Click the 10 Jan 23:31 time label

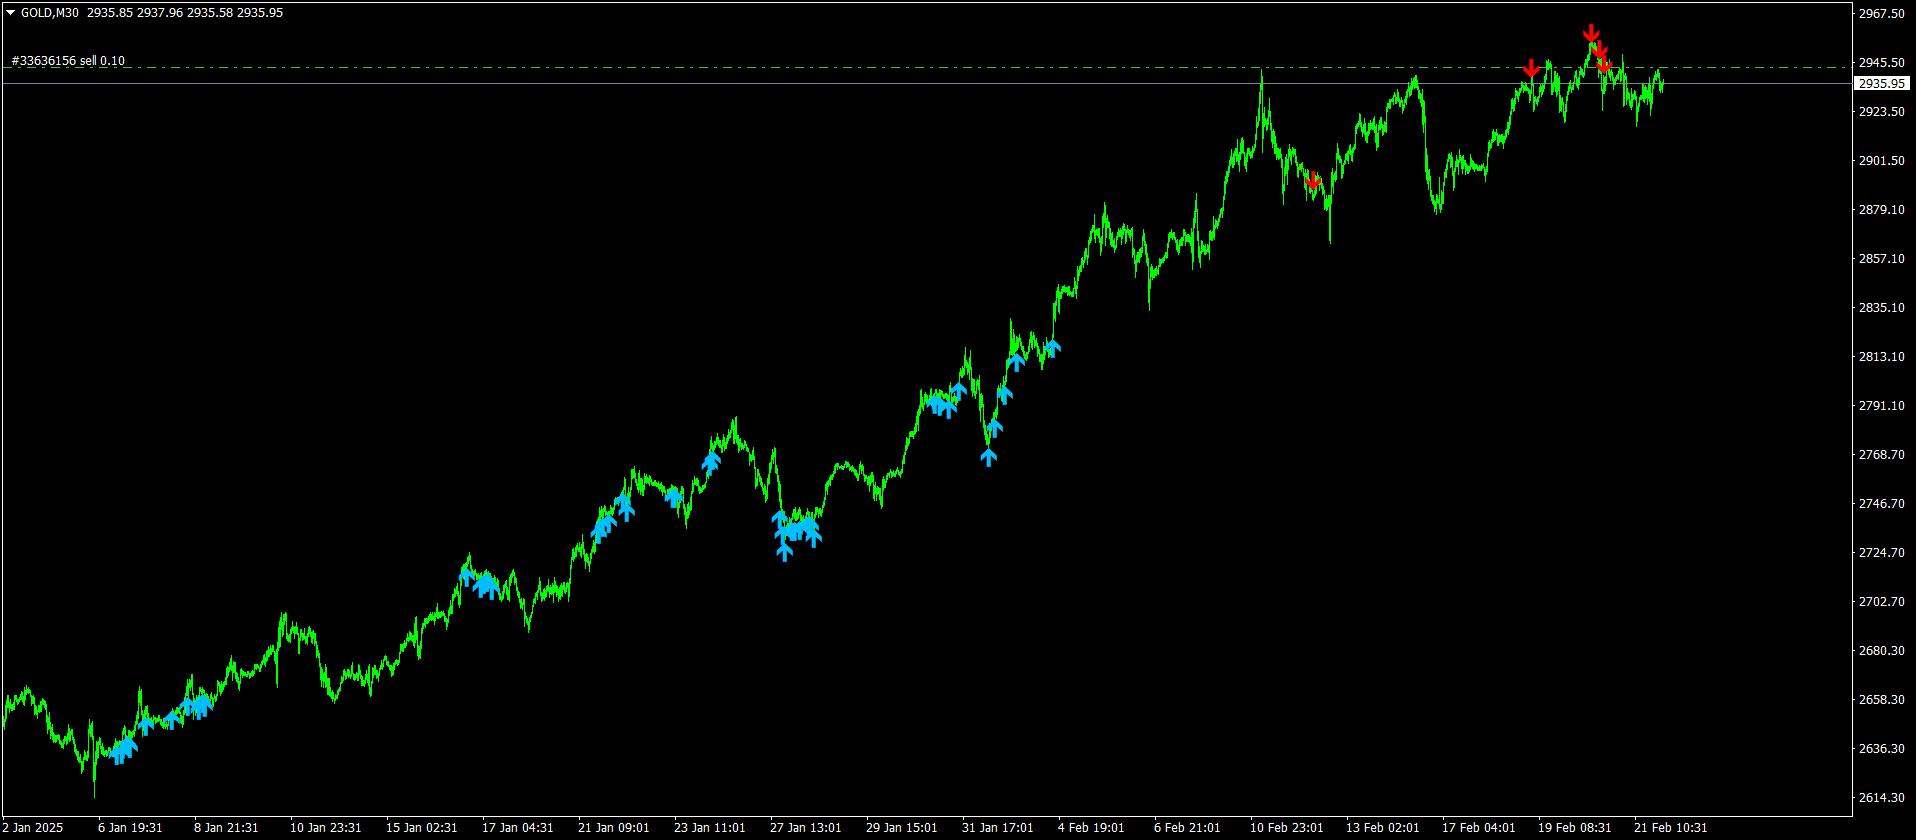point(326,828)
